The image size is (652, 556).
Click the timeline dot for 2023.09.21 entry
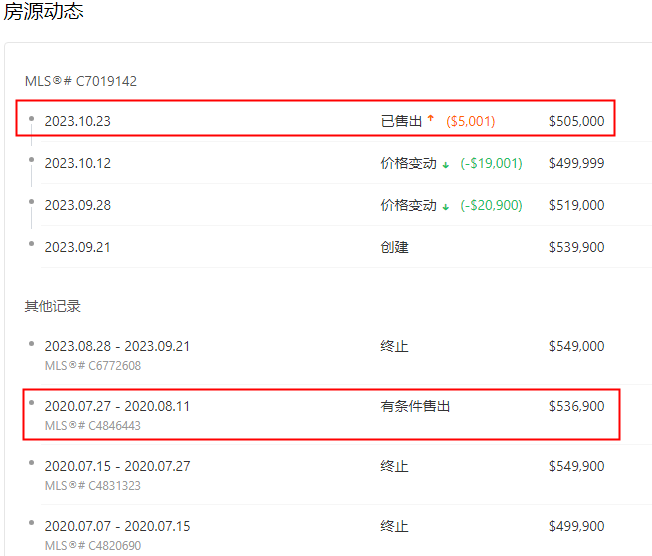pos(31,244)
